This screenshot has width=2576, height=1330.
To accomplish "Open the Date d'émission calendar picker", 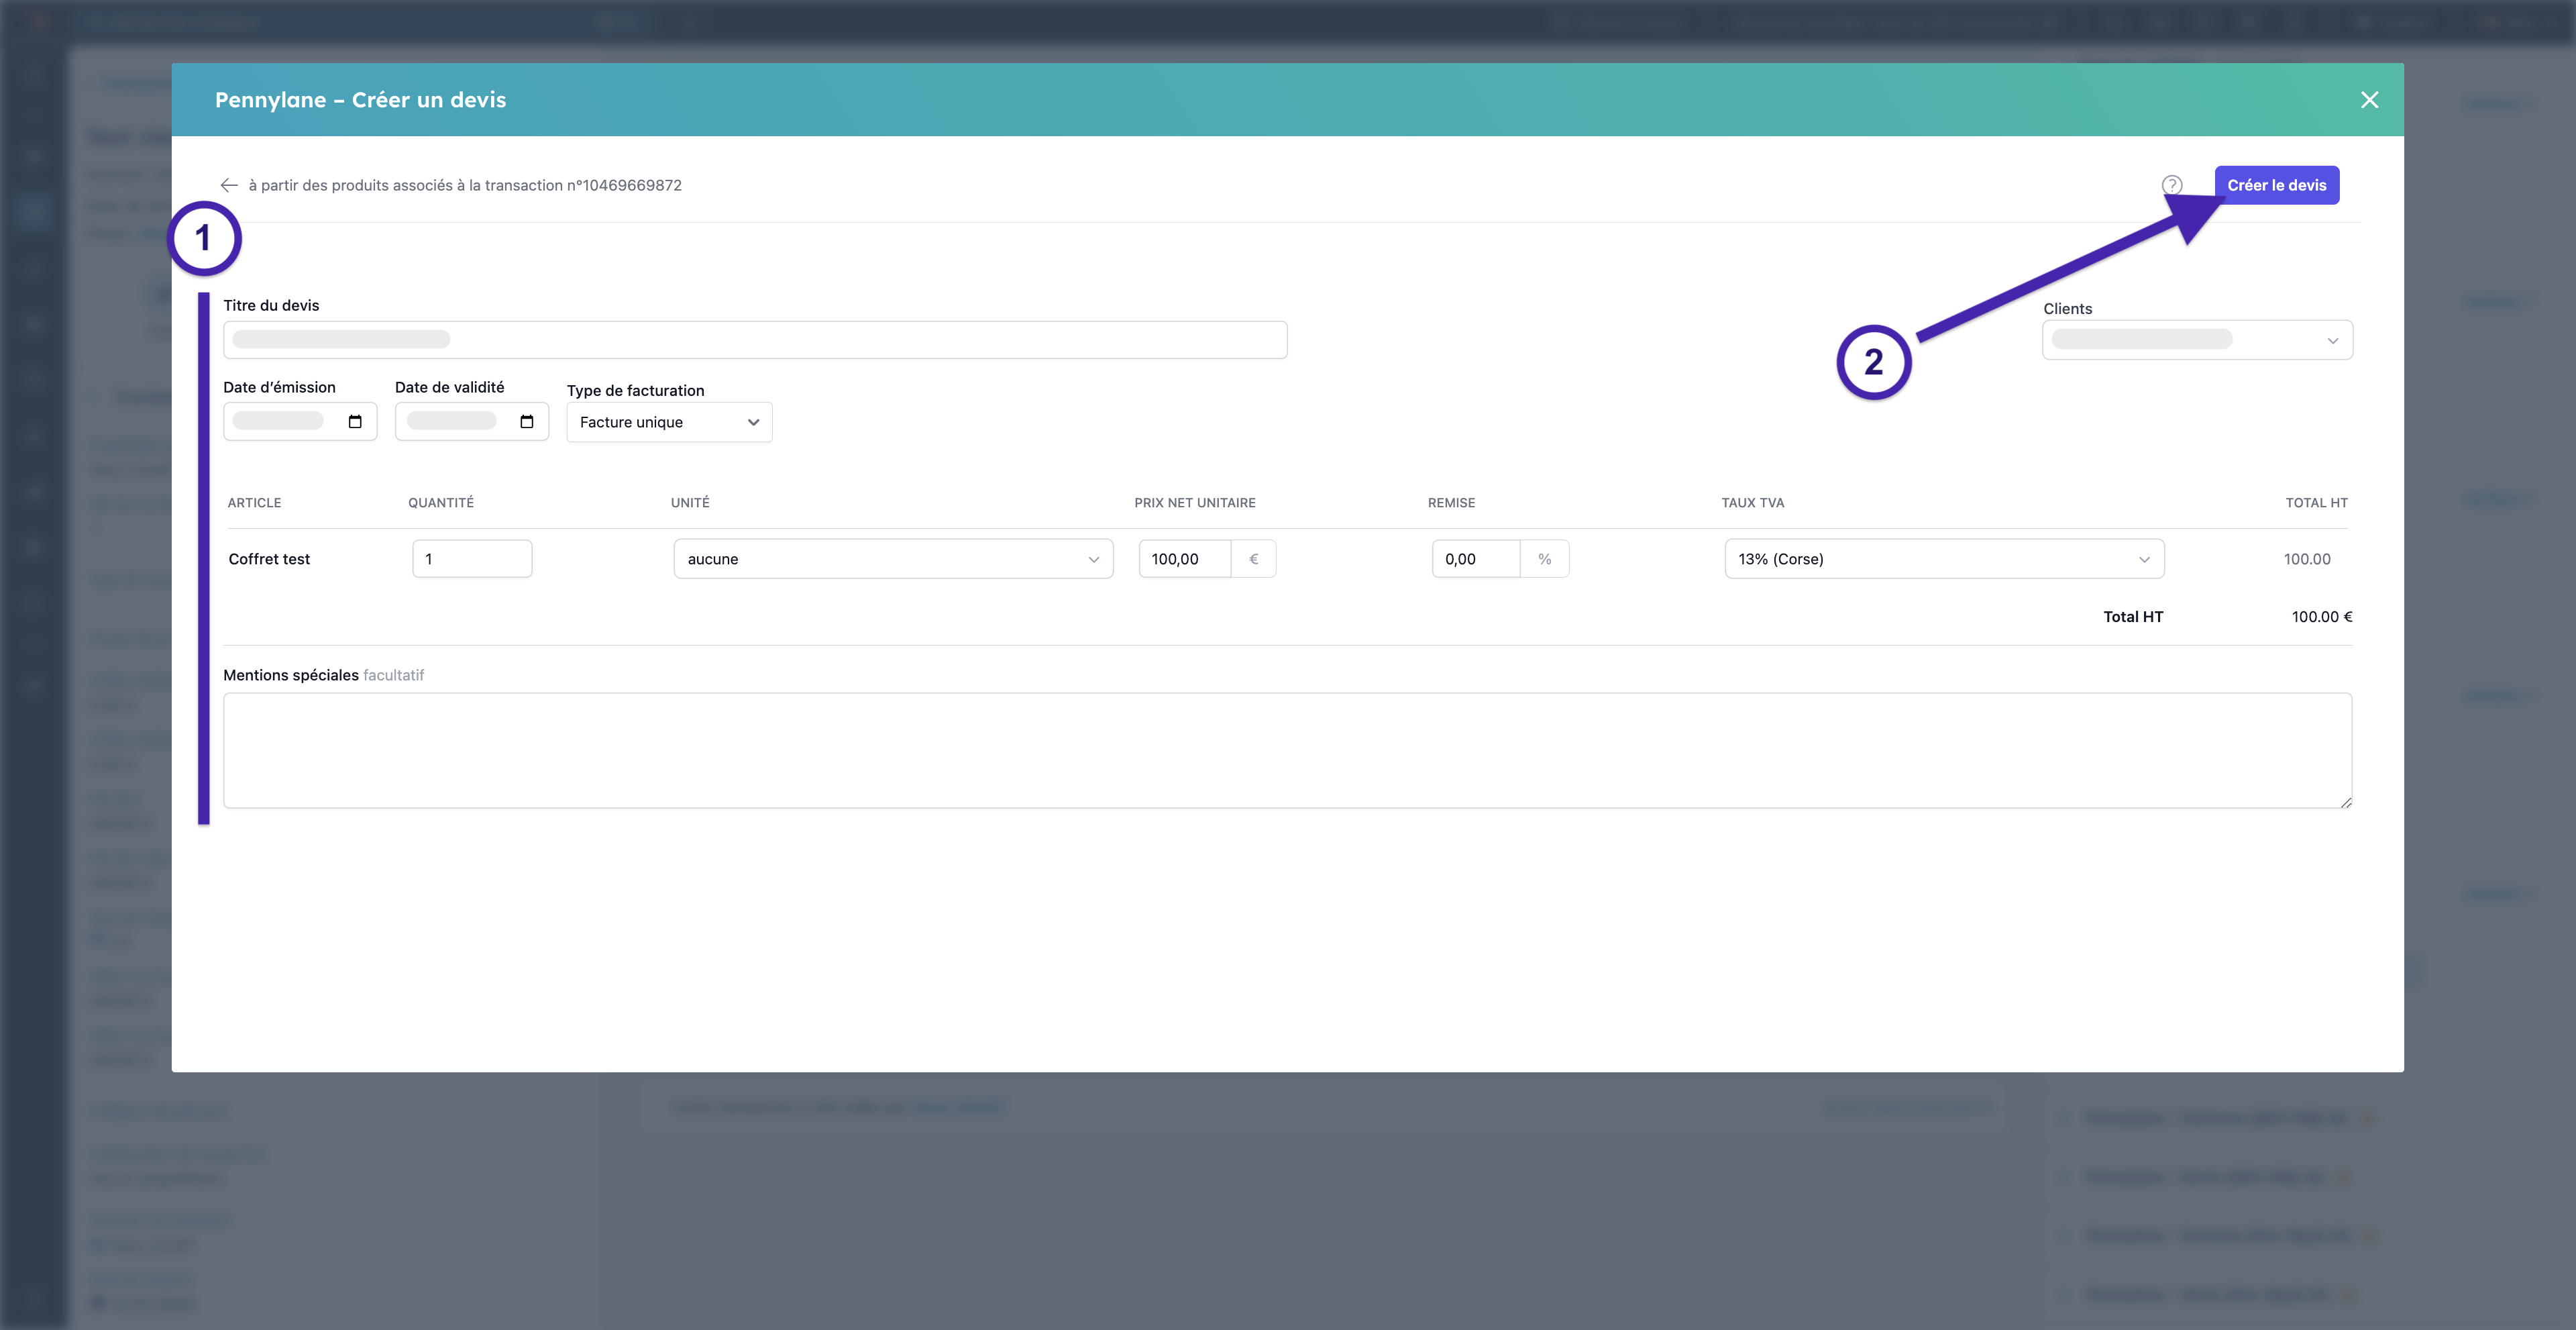I will (x=355, y=422).
